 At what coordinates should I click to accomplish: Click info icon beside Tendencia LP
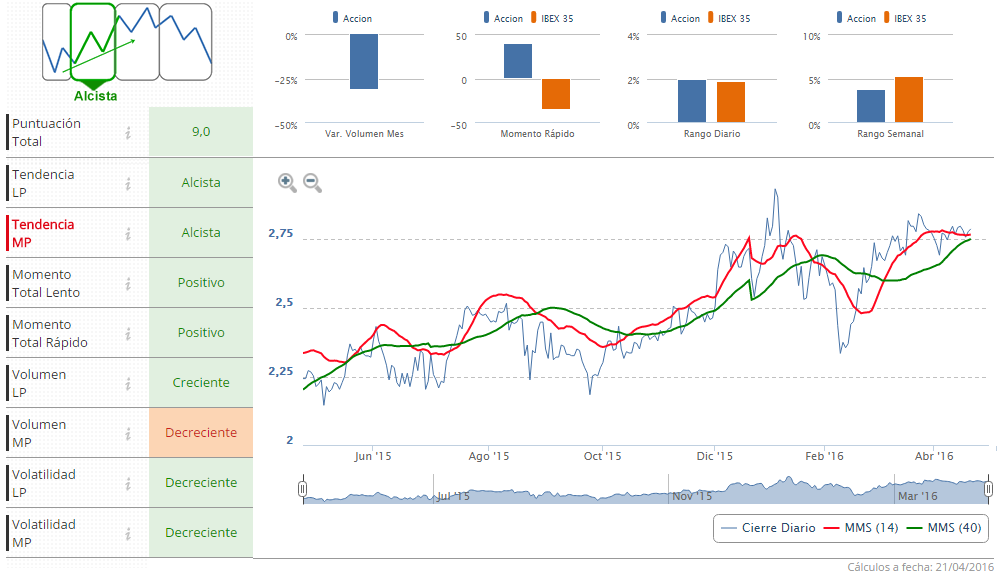pos(128,183)
